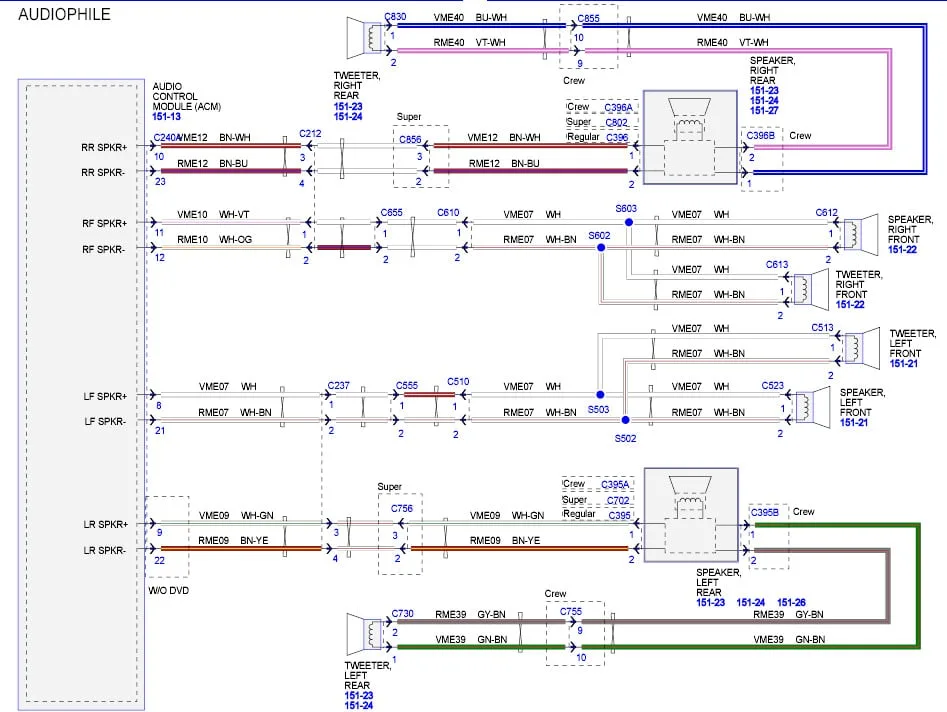The width and height of the screenshot is (947, 712).
Task: Click connector label C513
Action: click(822, 327)
